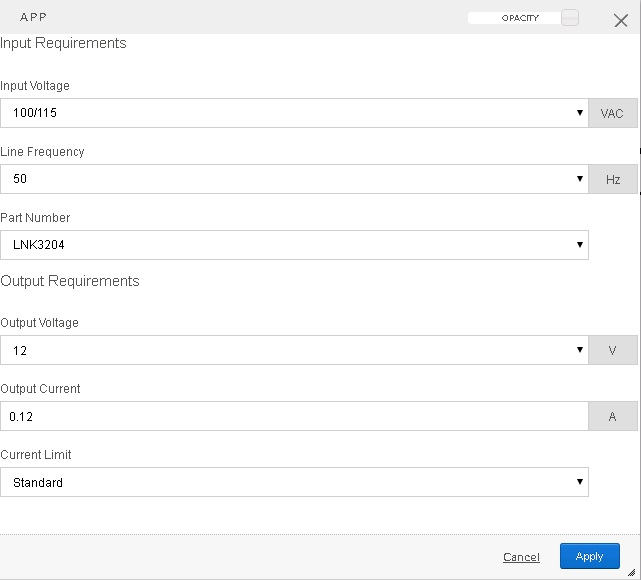Open the Output Voltage dropdown showing 12

tap(294, 350)
